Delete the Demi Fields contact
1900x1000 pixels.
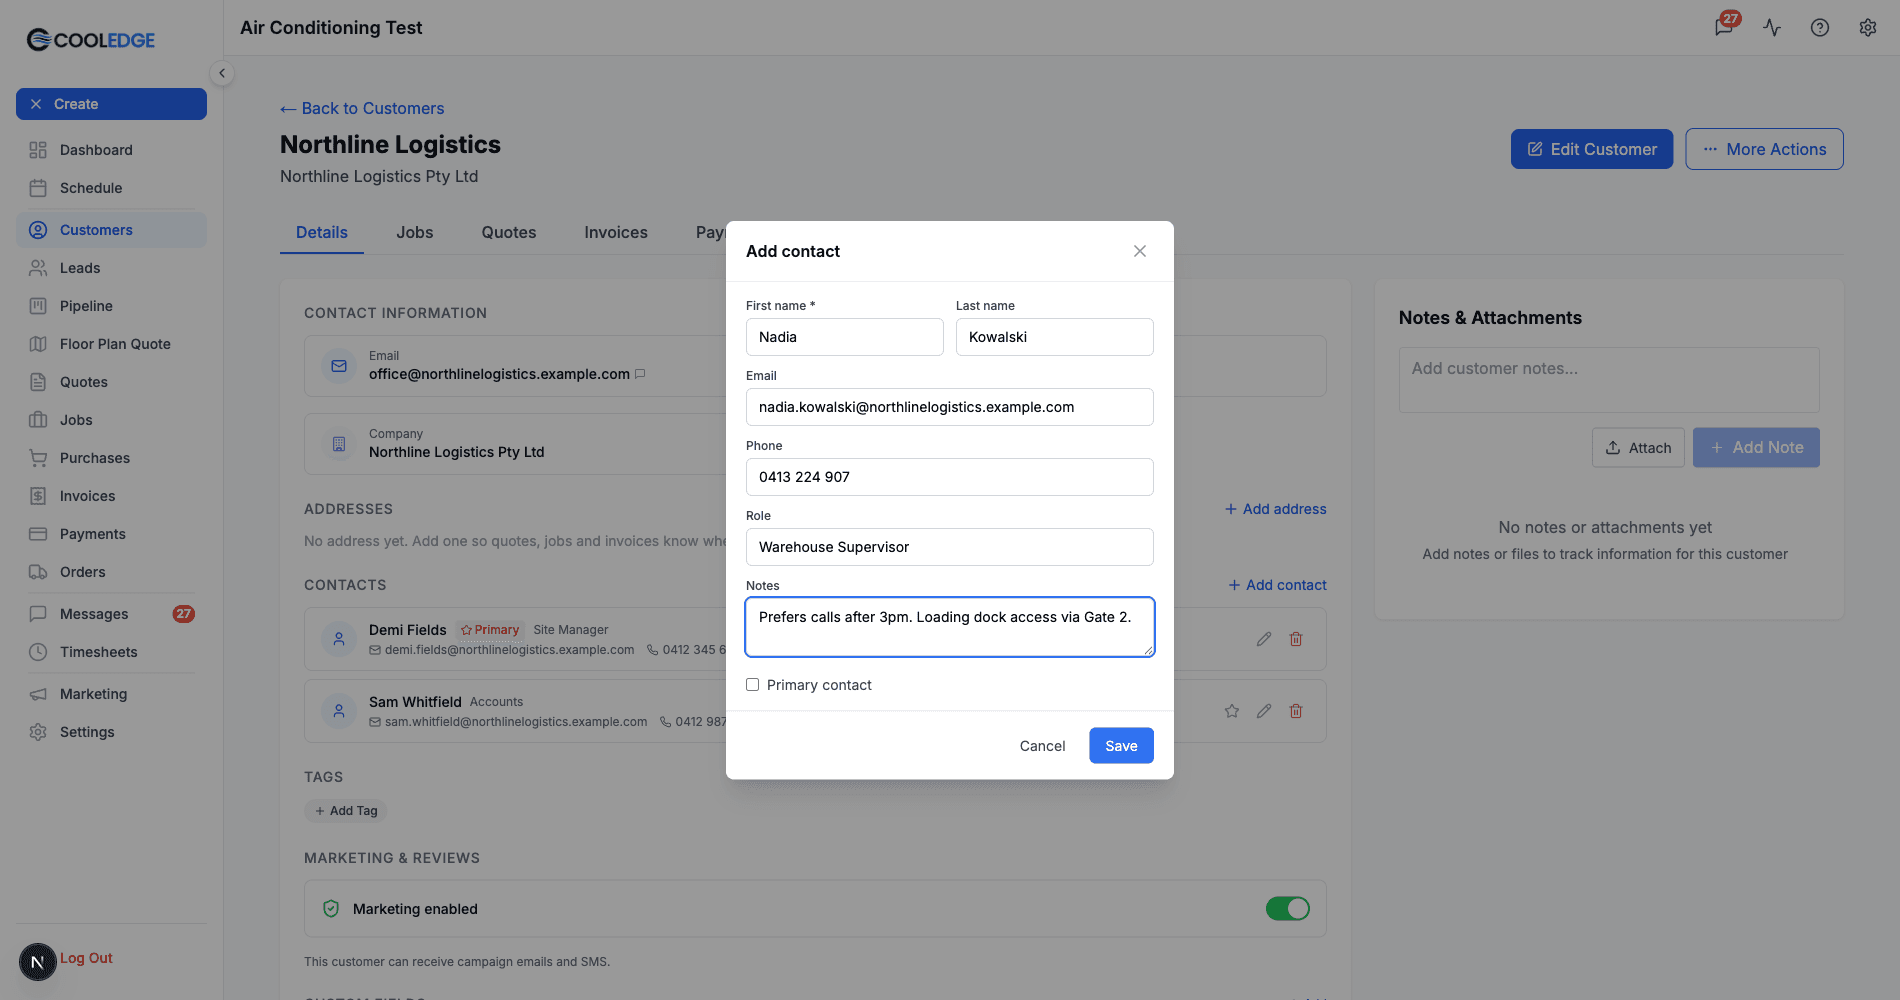click(x=1296, y=639)
